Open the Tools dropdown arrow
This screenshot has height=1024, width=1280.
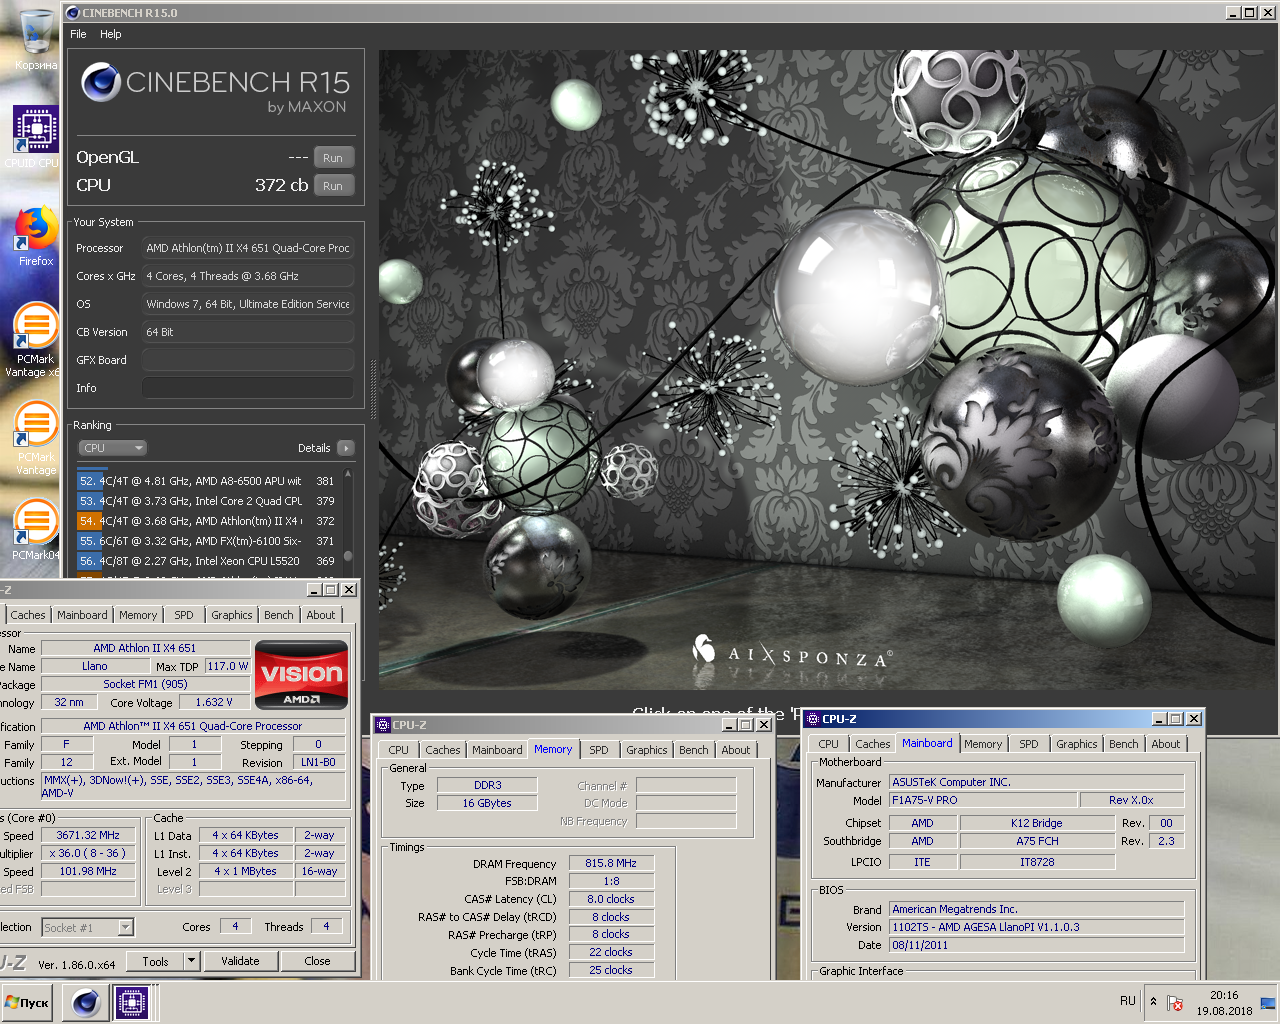point(191,961)
